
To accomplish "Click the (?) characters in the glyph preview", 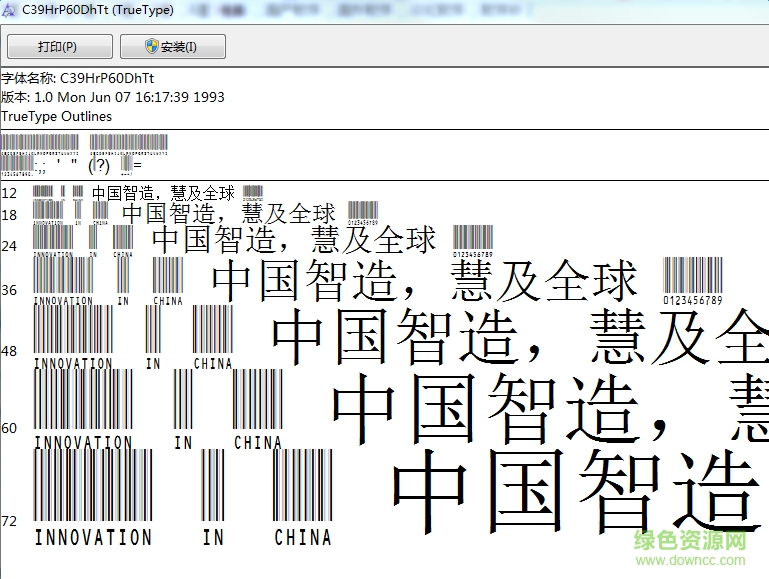I will 99,165.
